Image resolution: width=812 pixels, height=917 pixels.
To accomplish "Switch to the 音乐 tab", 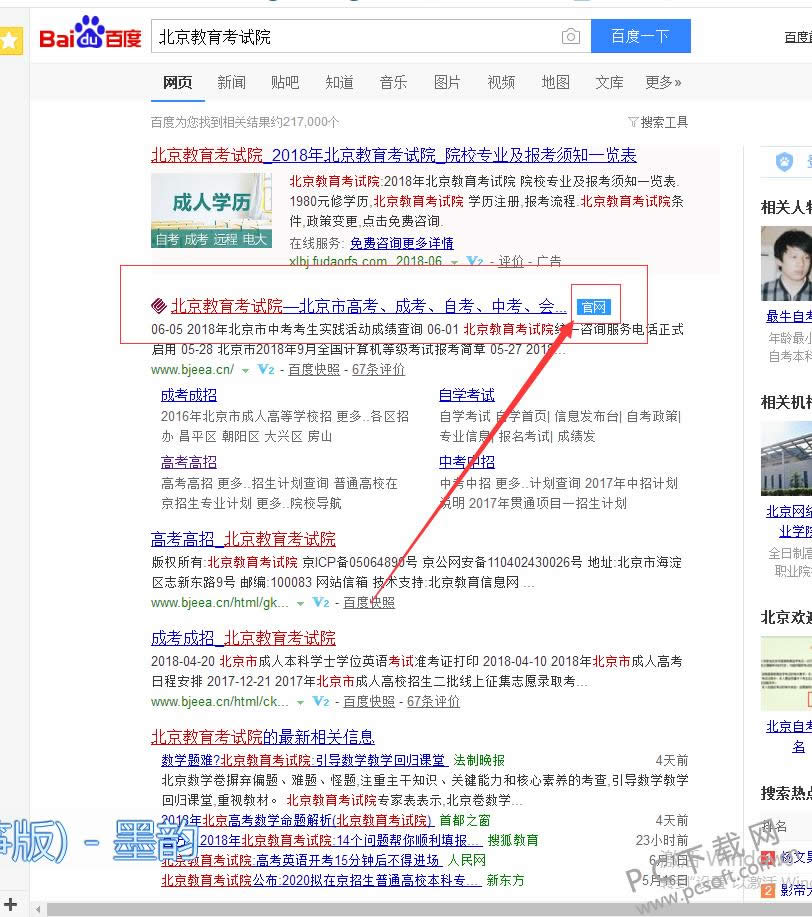I will (393, 82).
